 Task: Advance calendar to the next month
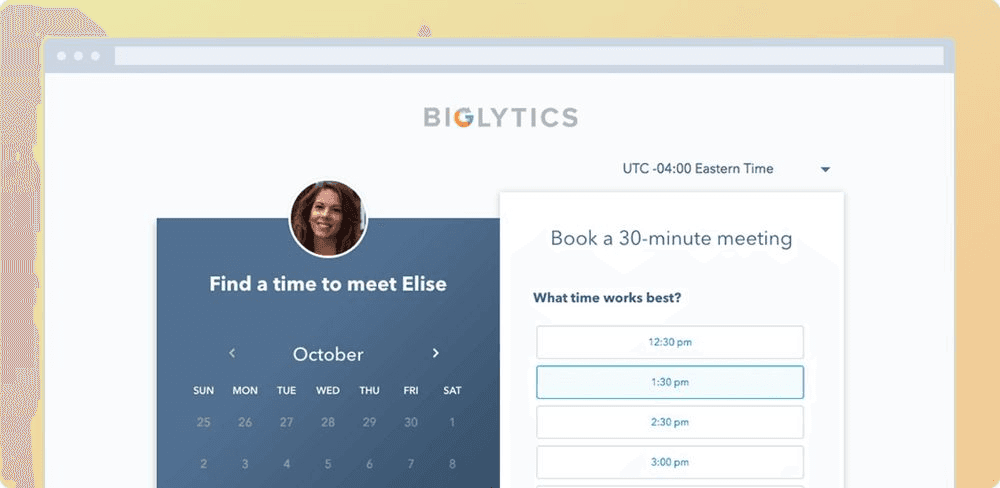click(435, 353)
